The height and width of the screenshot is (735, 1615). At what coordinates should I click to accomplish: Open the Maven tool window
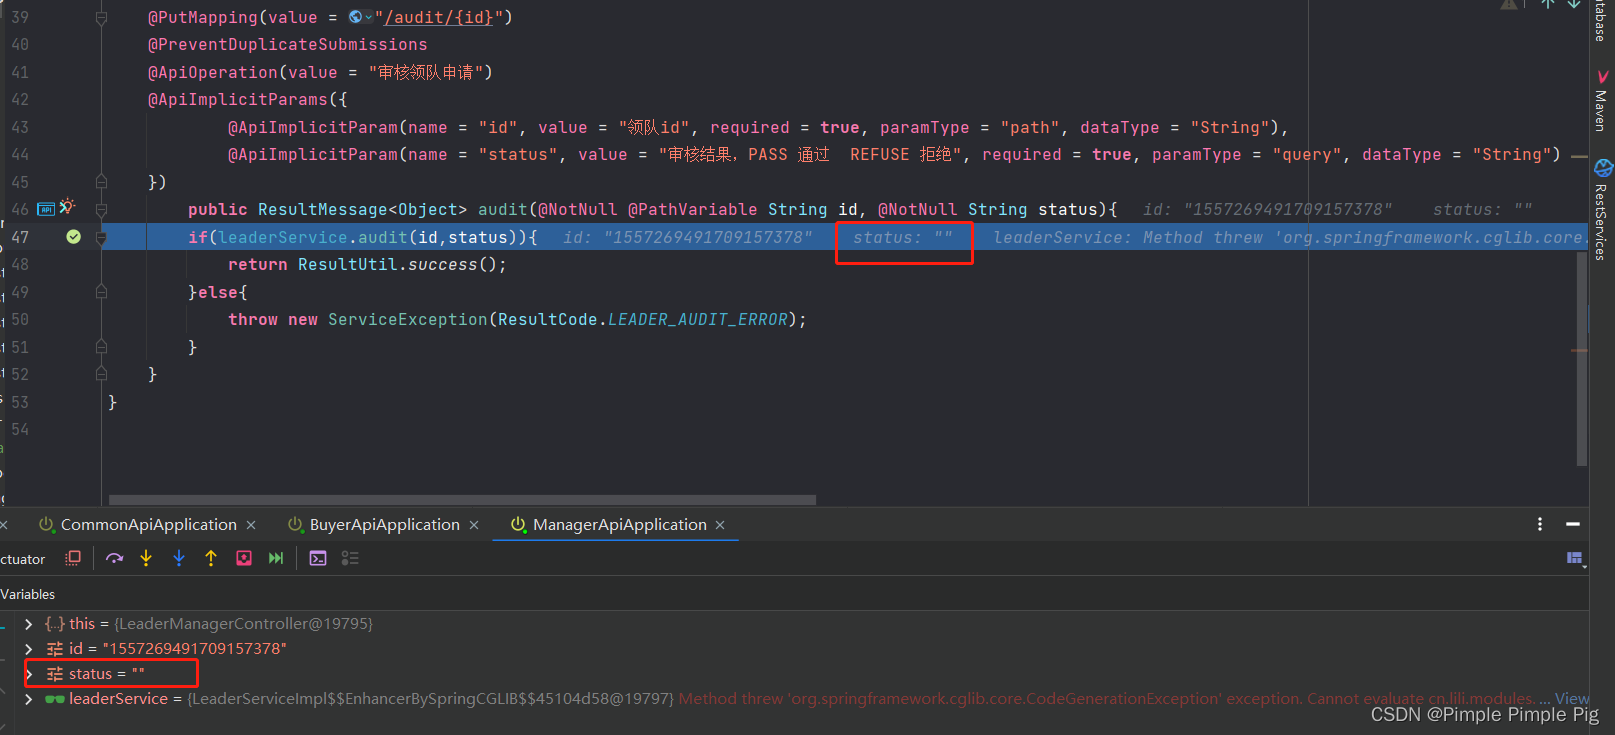coord(1603,100)
